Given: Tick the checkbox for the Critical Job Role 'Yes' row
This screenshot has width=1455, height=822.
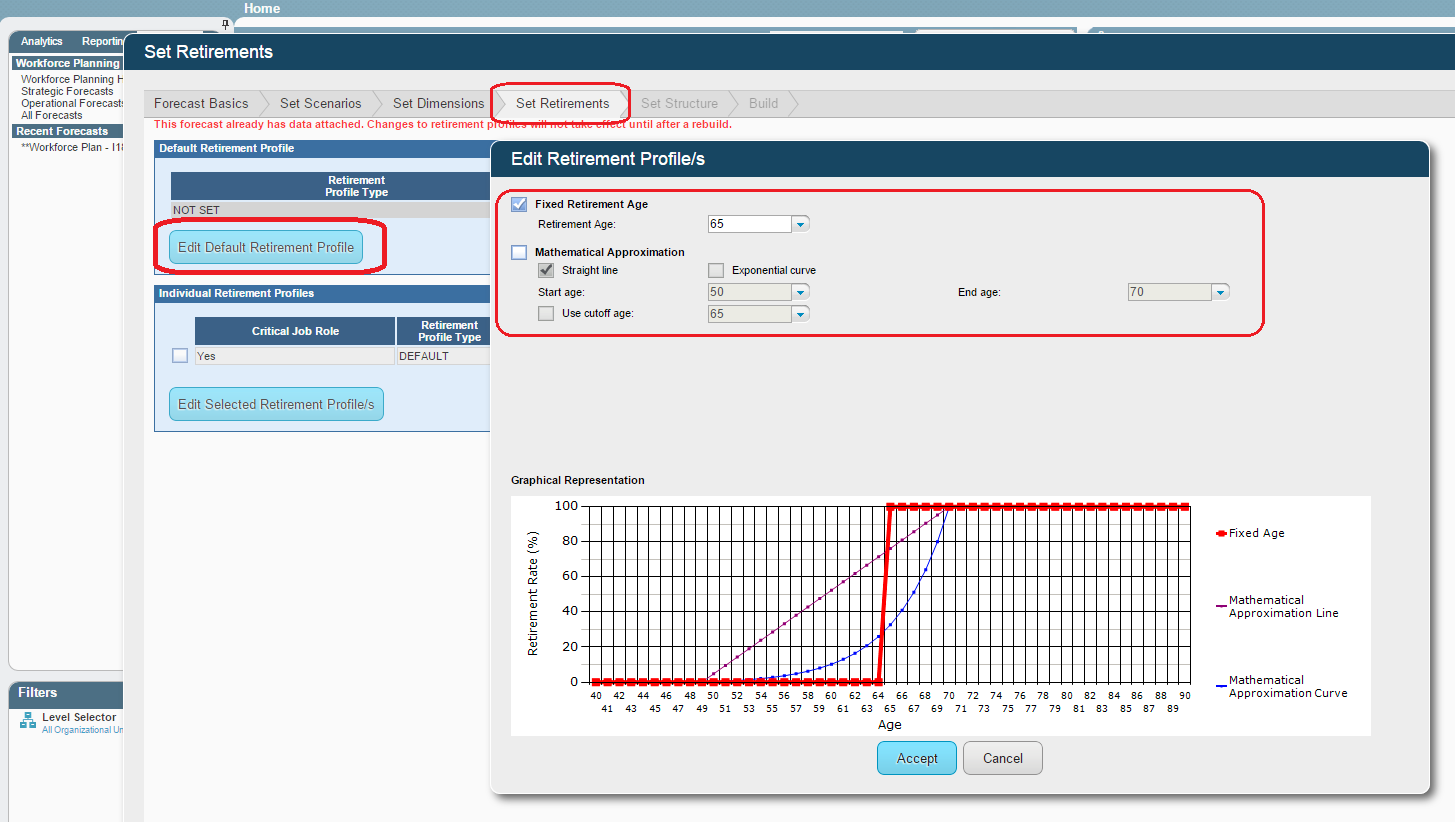Looking at the screenshot, I should tap(180, 355).
